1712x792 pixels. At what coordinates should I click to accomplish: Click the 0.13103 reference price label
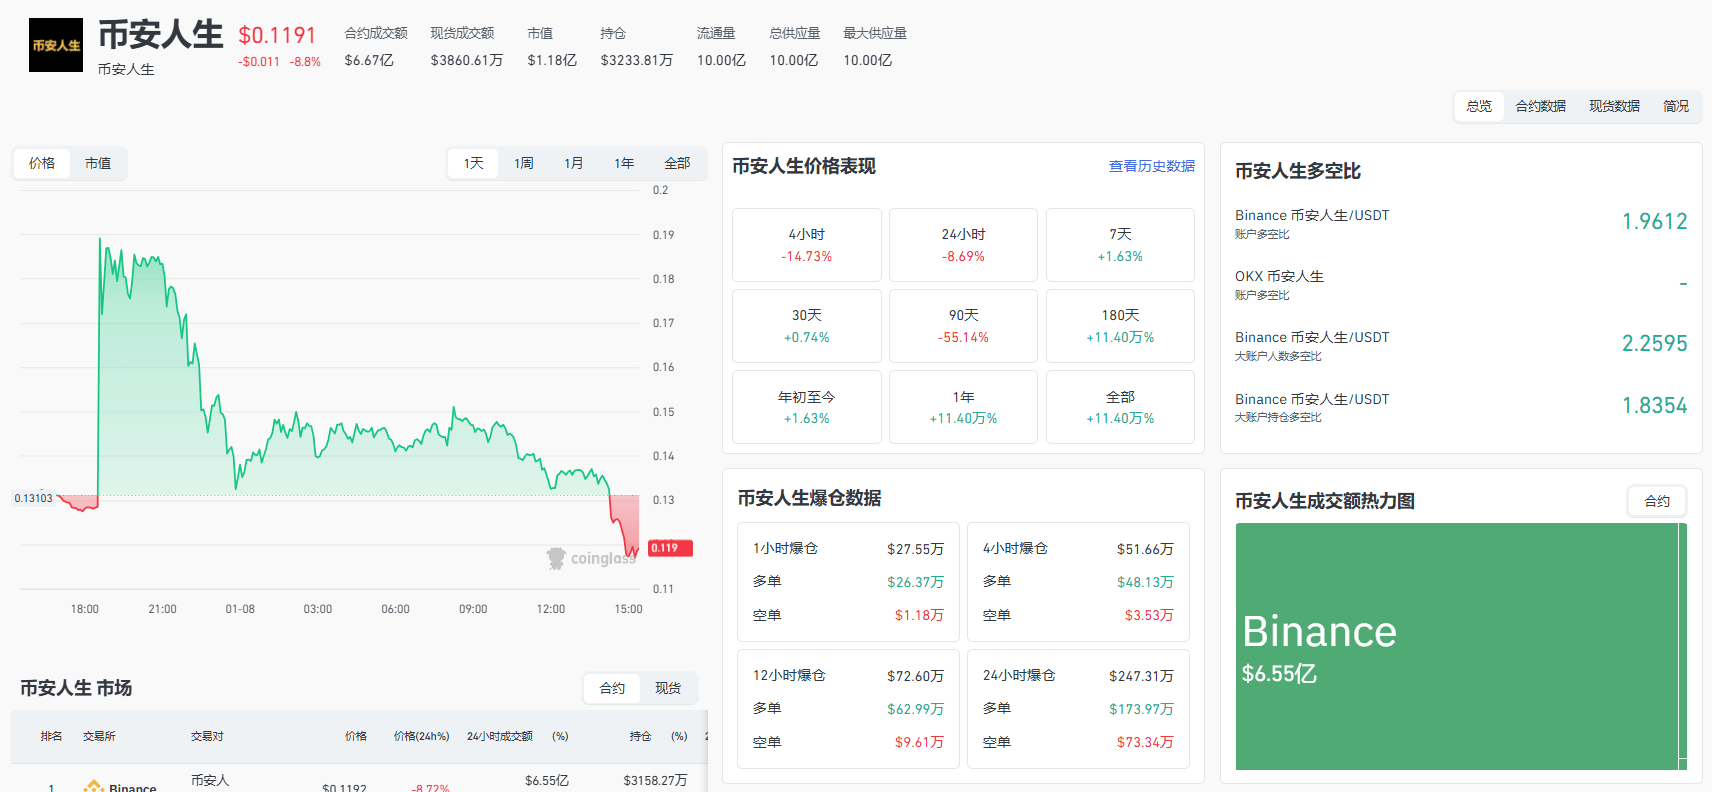(x=34, y=498)
